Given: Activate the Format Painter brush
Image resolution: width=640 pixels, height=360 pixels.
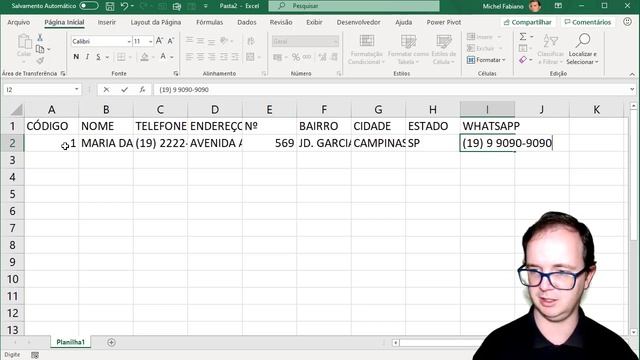Looking at the screenshot, I should tap(40, 61).
